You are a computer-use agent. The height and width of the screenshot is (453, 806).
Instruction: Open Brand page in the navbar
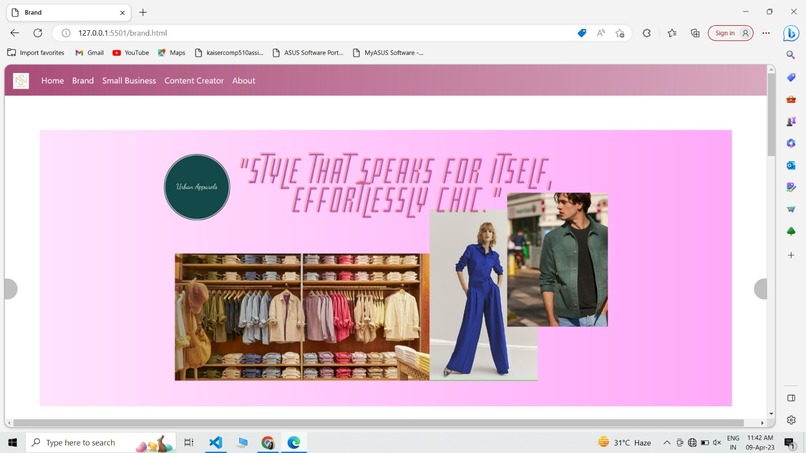(83, 81)
